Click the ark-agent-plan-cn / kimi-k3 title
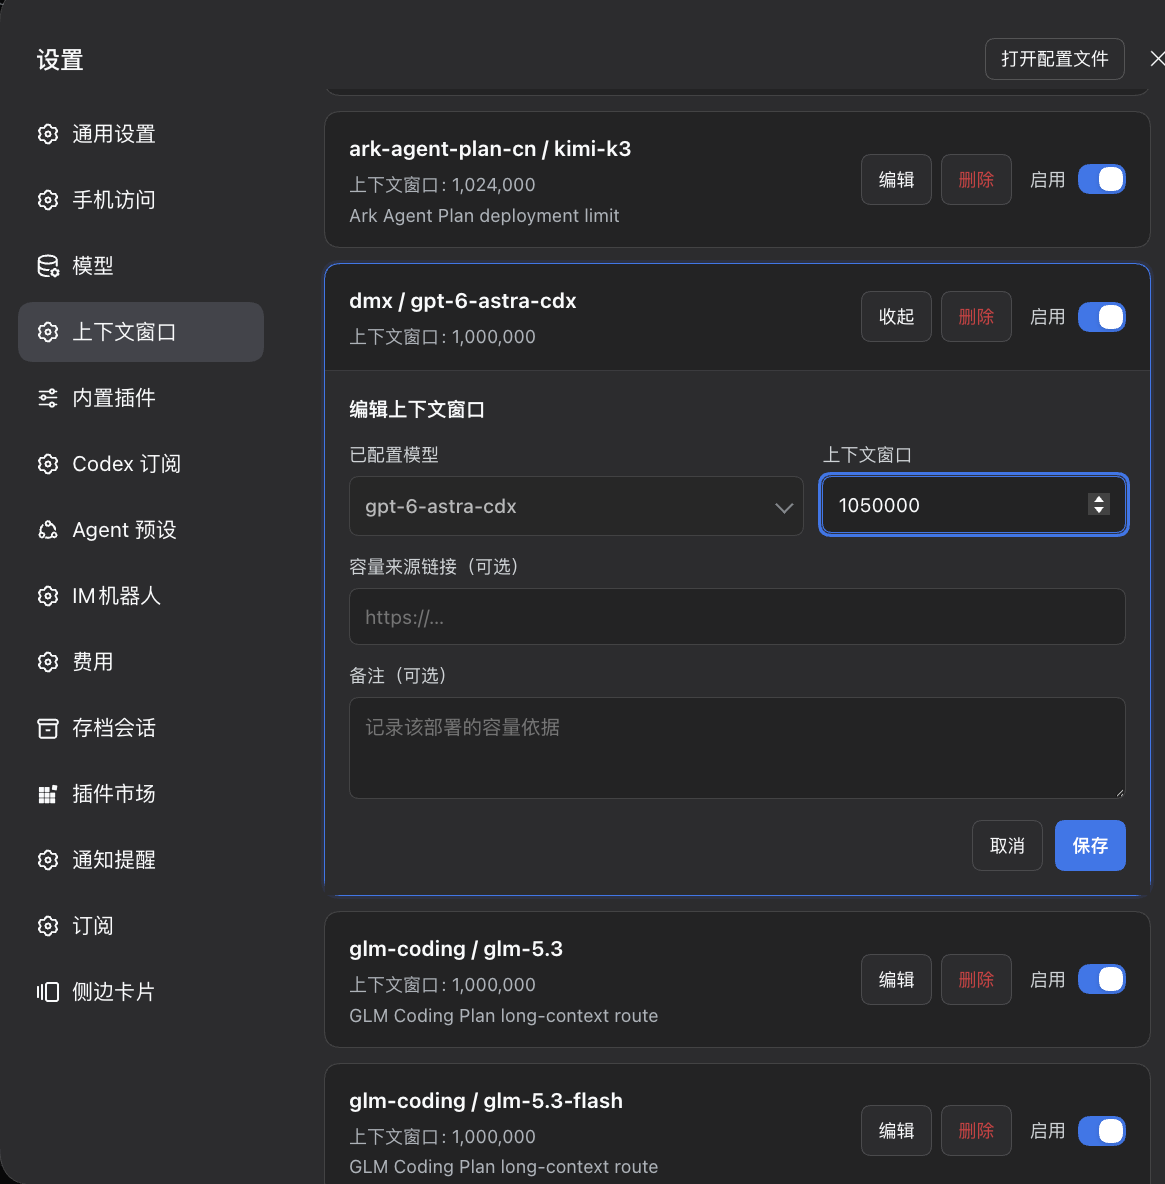Image resolution: width=1165 pixels, height=1184 pixels. [490, 149]
